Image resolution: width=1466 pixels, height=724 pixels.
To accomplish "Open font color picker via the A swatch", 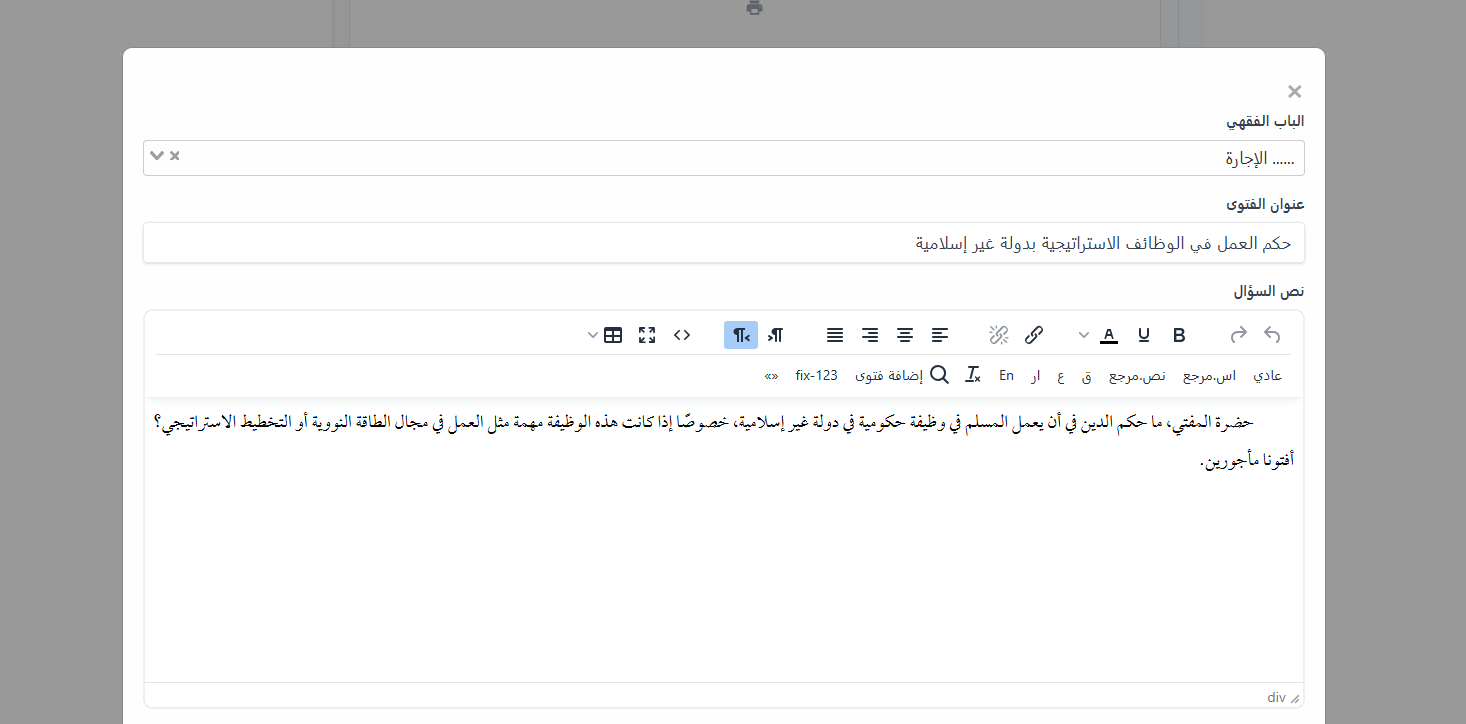I will pyautogui.click(x=1108, y=335).
